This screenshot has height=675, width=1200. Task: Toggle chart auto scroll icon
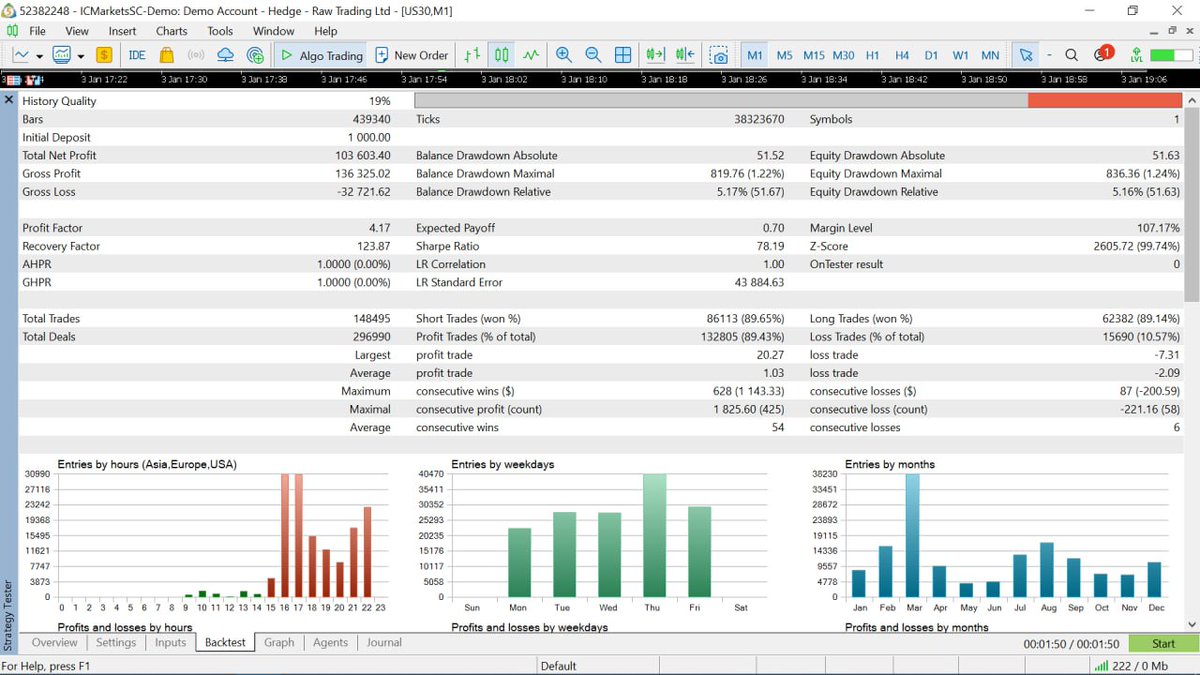656,55
